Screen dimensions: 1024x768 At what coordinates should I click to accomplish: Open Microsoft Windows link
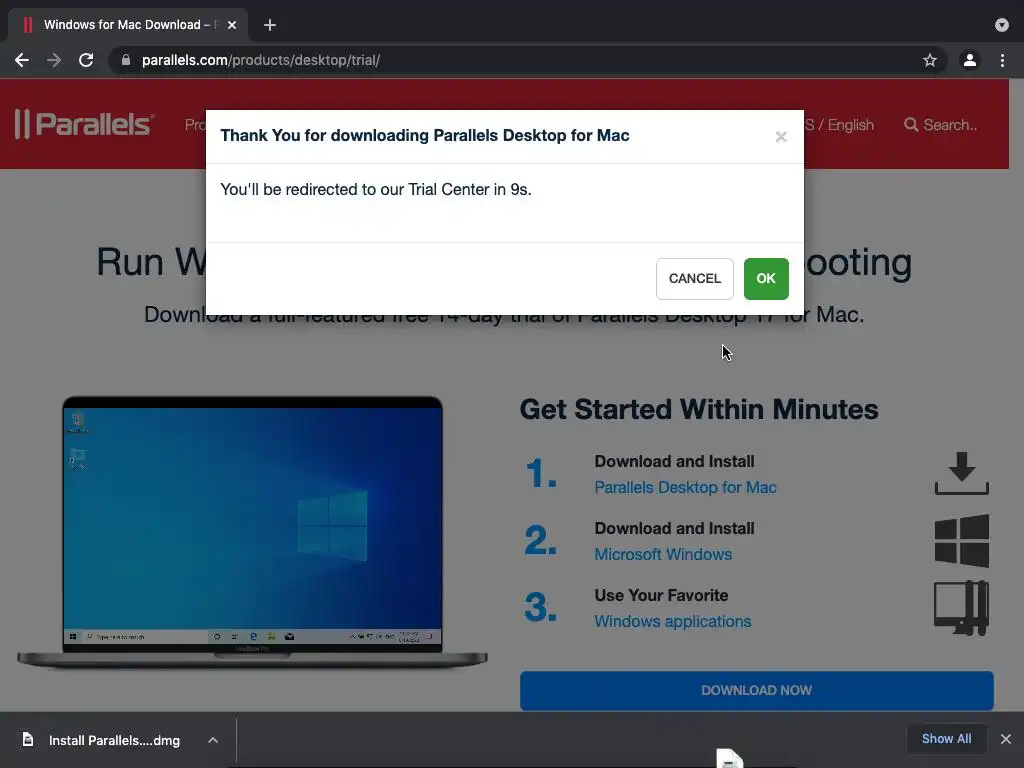[663, 554]
